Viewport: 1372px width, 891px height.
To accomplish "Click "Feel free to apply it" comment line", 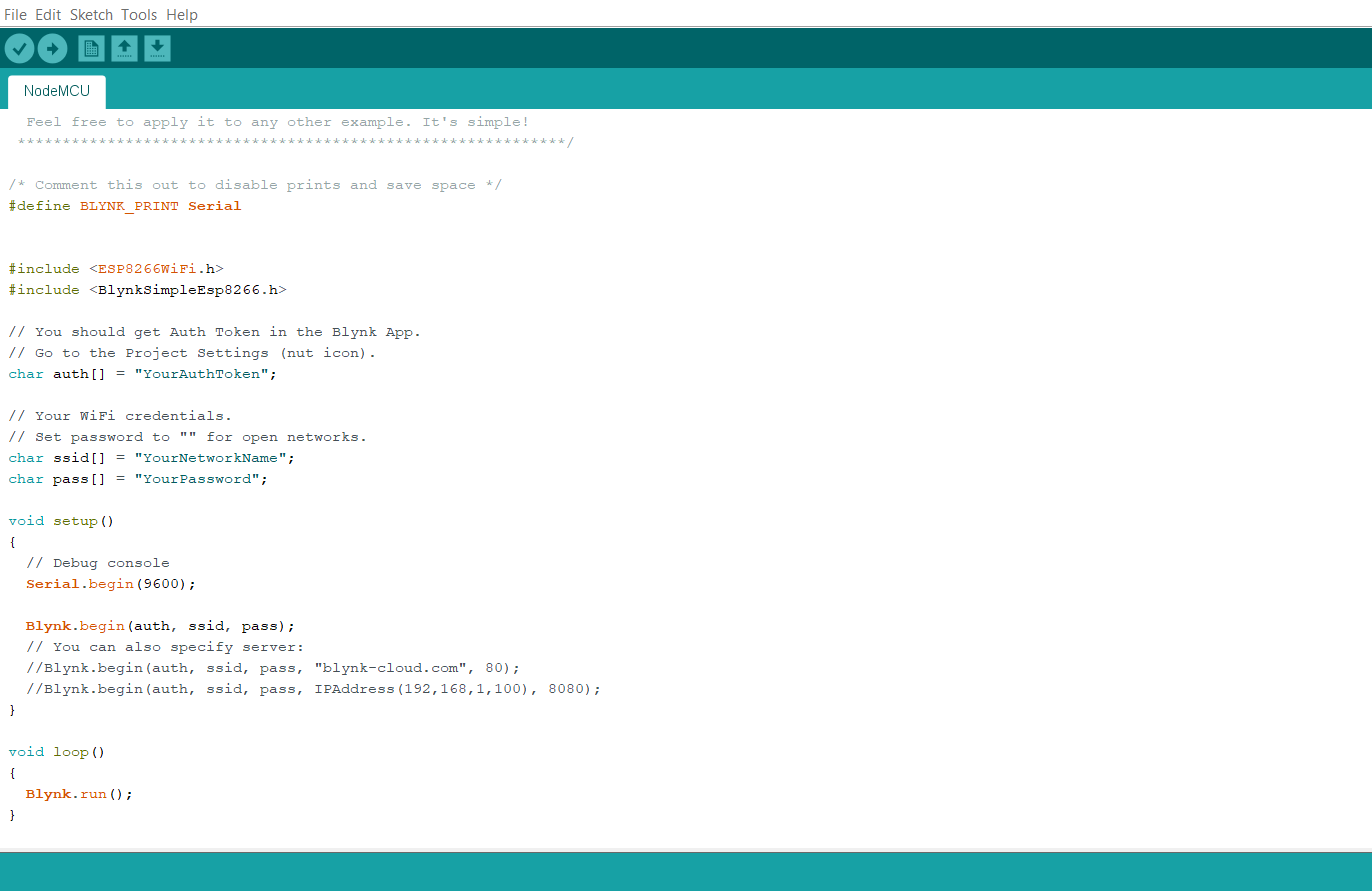I will pos(278,122).
